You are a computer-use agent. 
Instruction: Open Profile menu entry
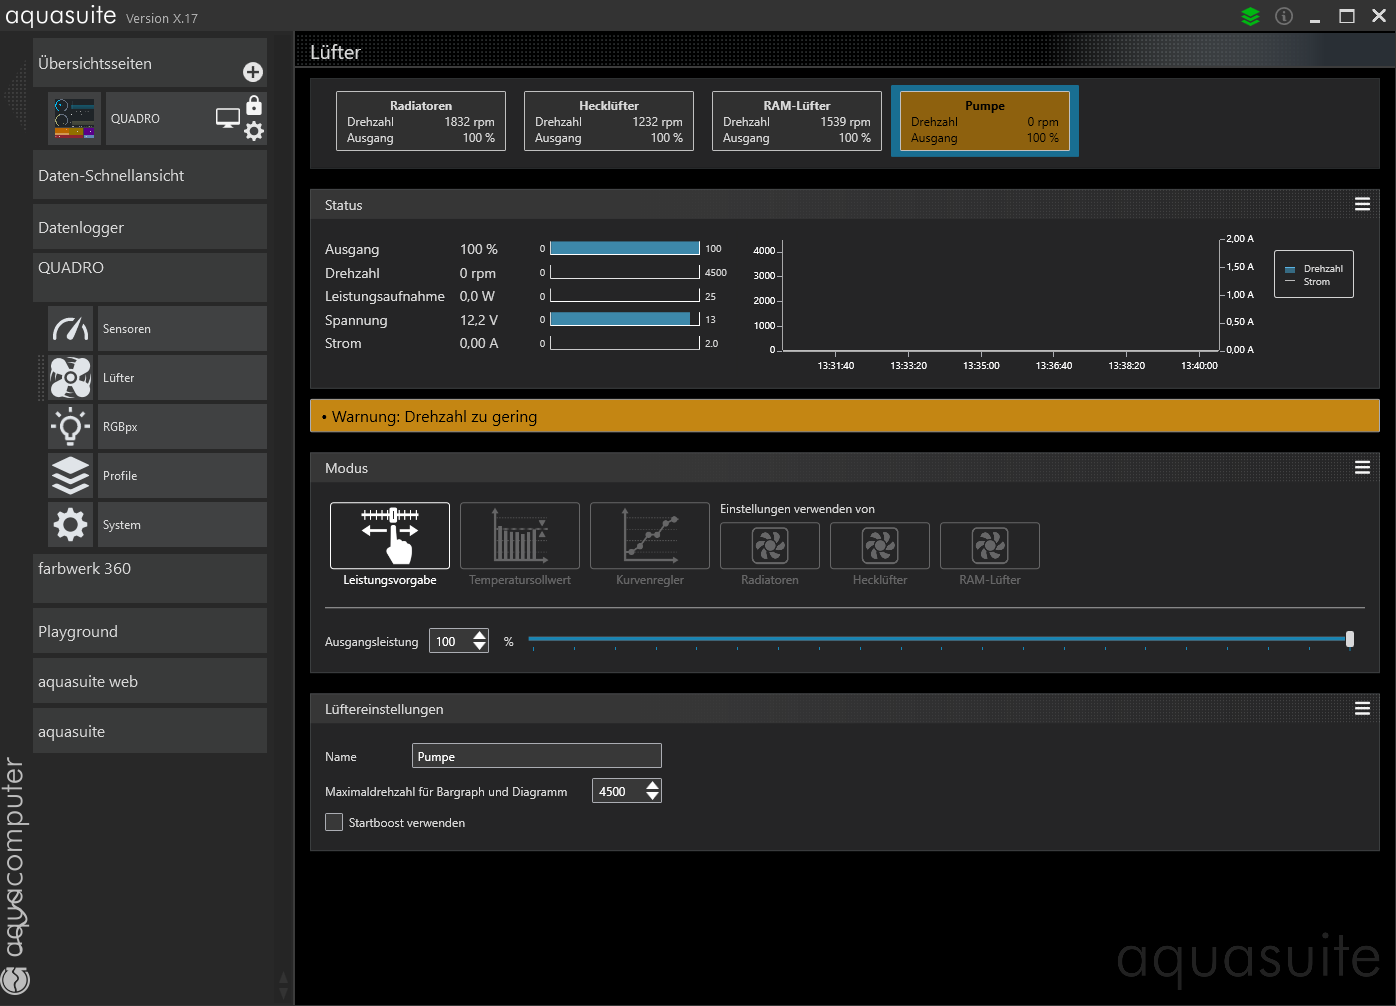(x=182, y=476)
